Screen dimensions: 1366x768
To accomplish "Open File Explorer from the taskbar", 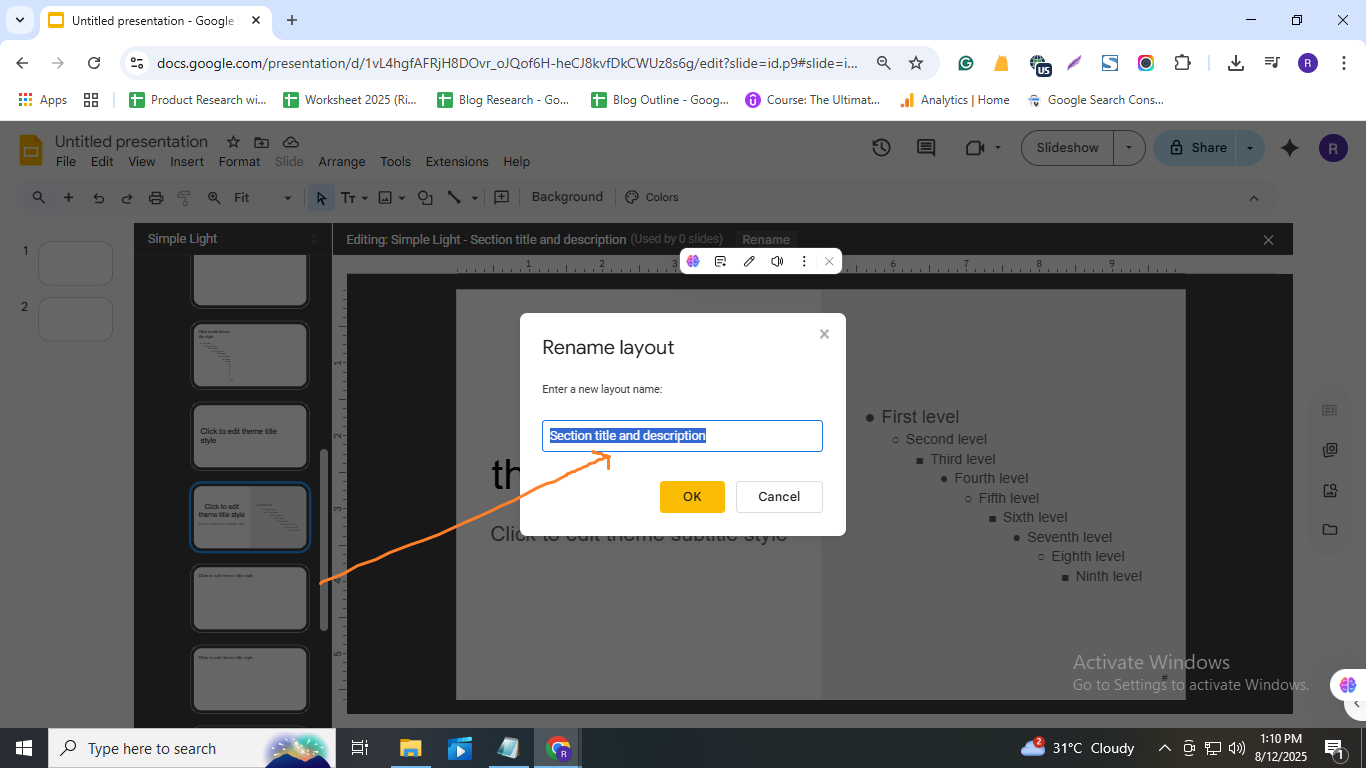I will 410,748.
